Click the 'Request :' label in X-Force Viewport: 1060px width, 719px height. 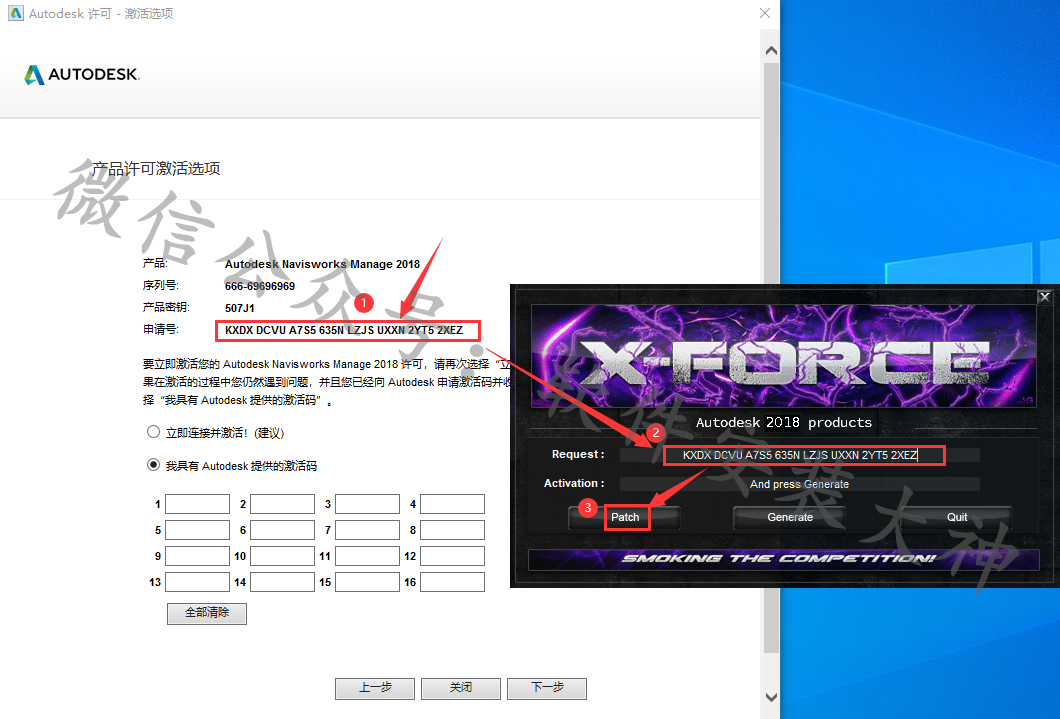578,454
